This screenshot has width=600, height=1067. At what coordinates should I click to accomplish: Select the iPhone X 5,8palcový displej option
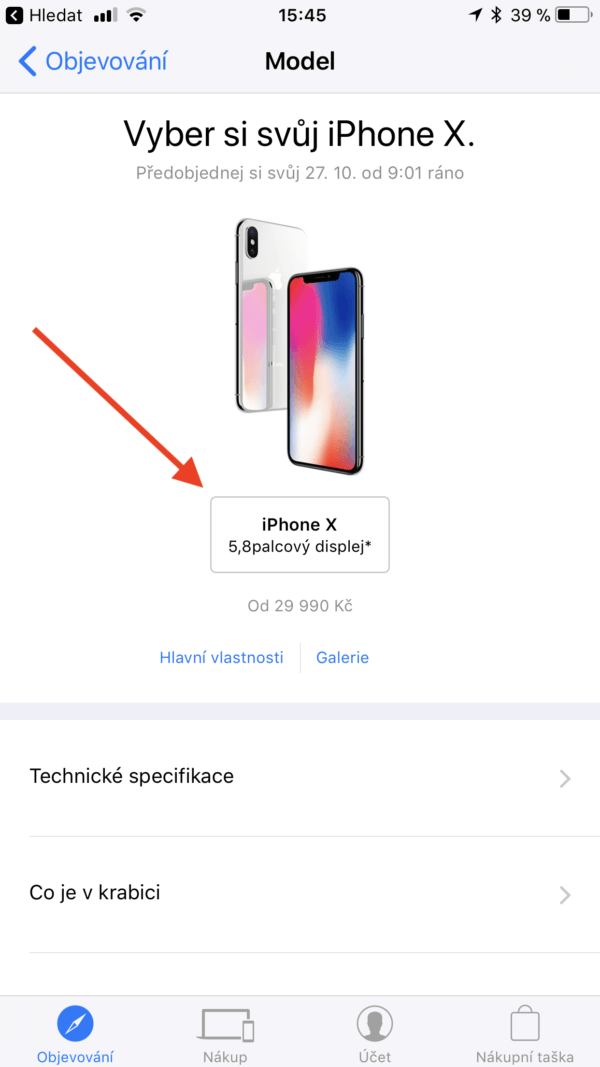[x=300, y=534]
